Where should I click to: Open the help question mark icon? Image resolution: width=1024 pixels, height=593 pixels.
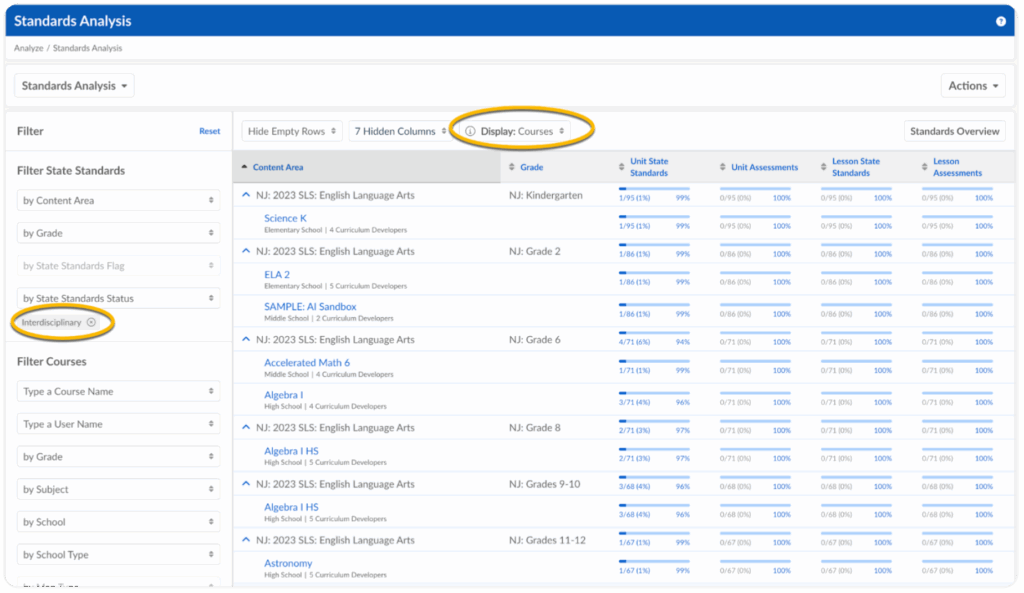[1000, 22]
